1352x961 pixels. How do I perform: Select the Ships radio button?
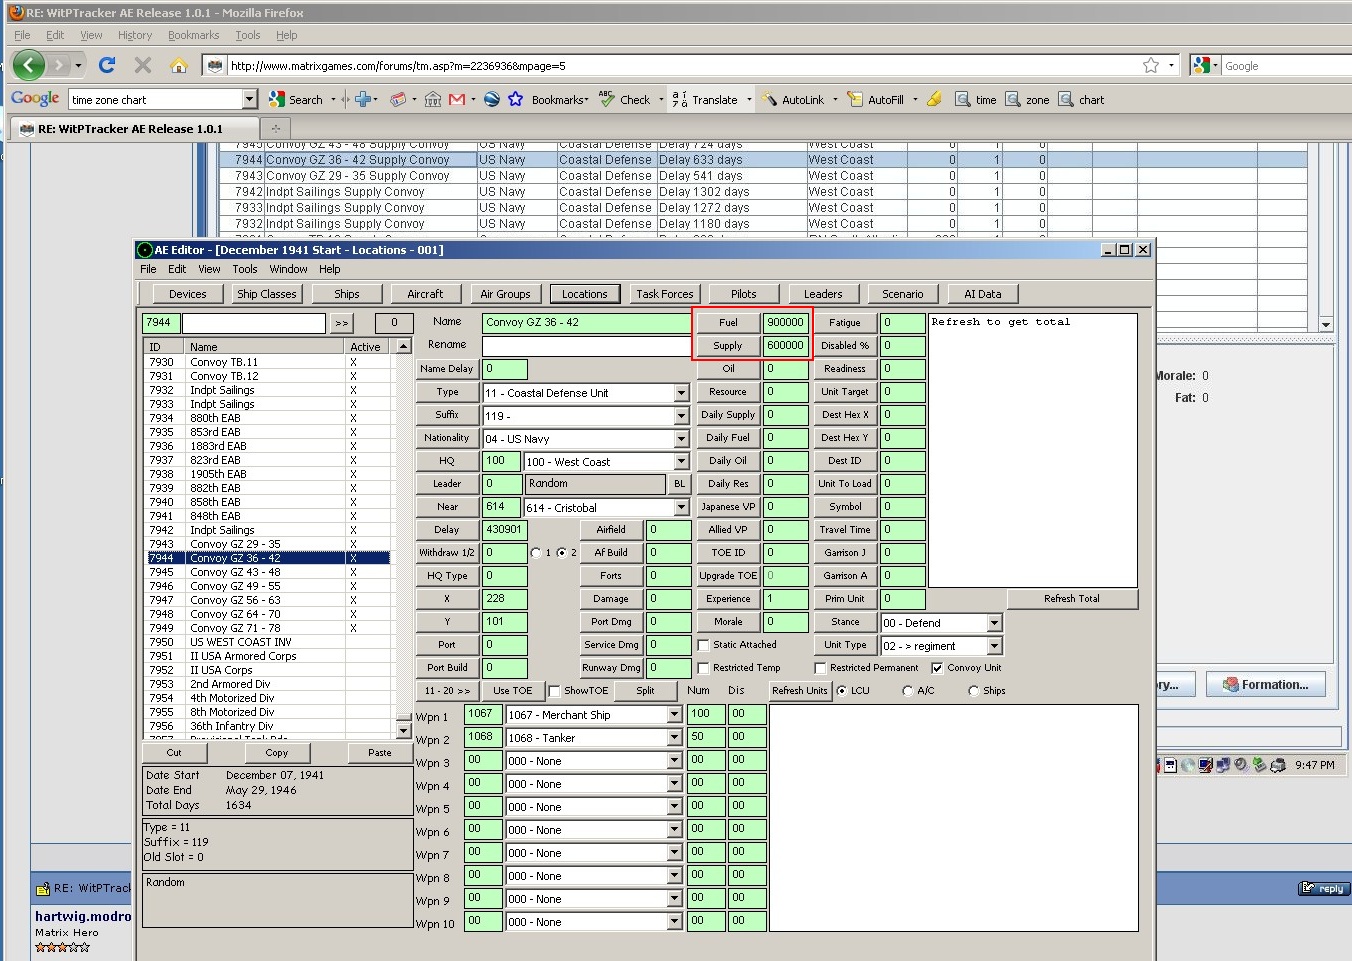tap(973, 691)
